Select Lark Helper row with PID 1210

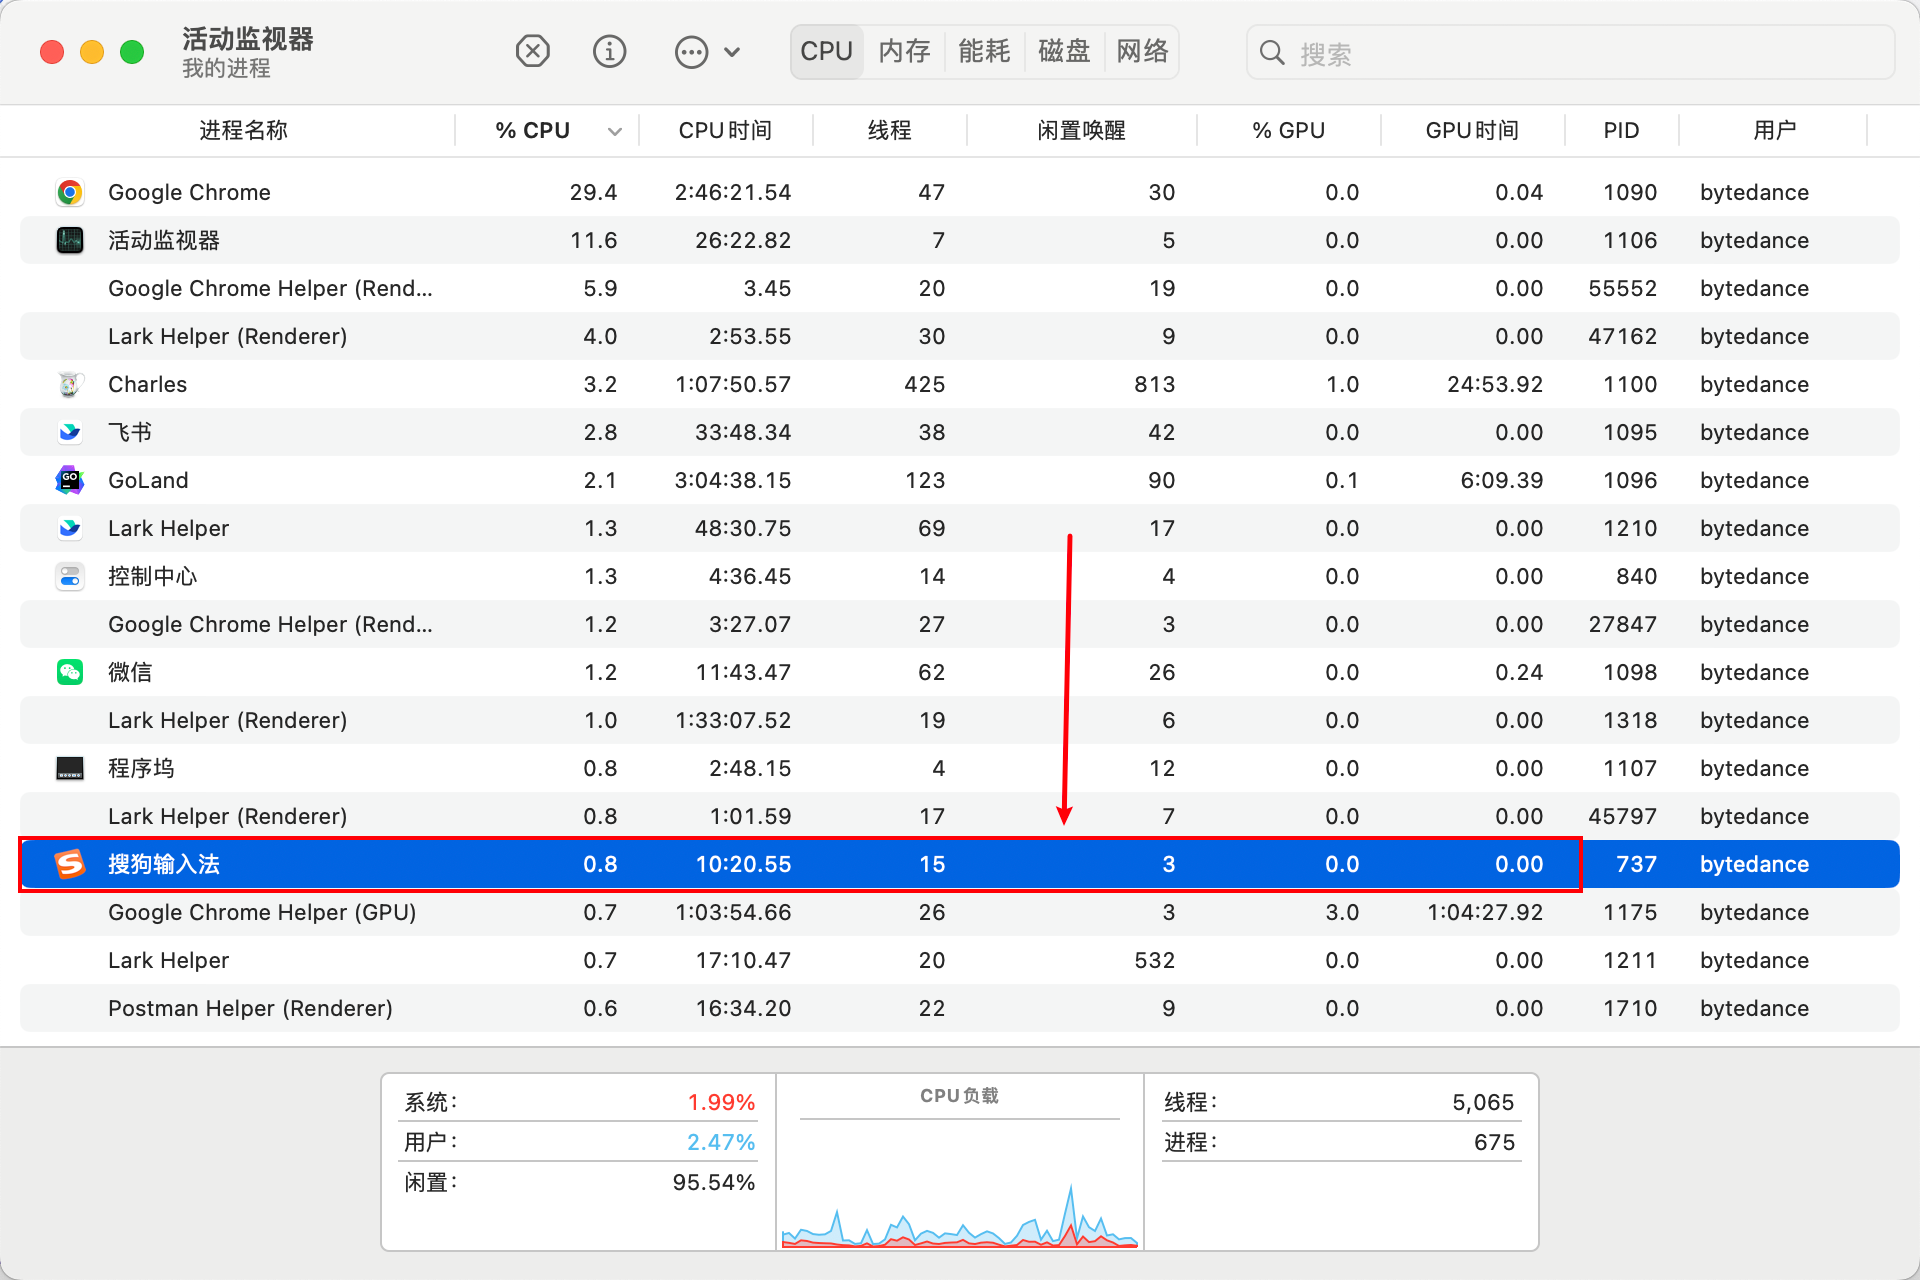point(960,528)
